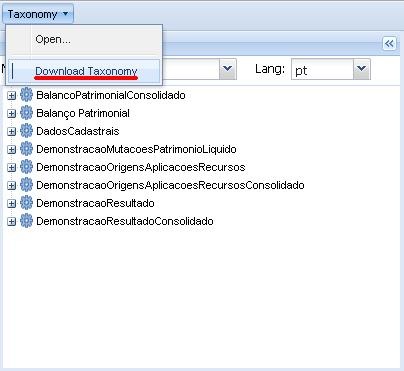Select the DemonstracaoResultadoConsolidado tree label
Viewport: 404px width, 371px height.
pyautogui.click(x=125, y=221)
